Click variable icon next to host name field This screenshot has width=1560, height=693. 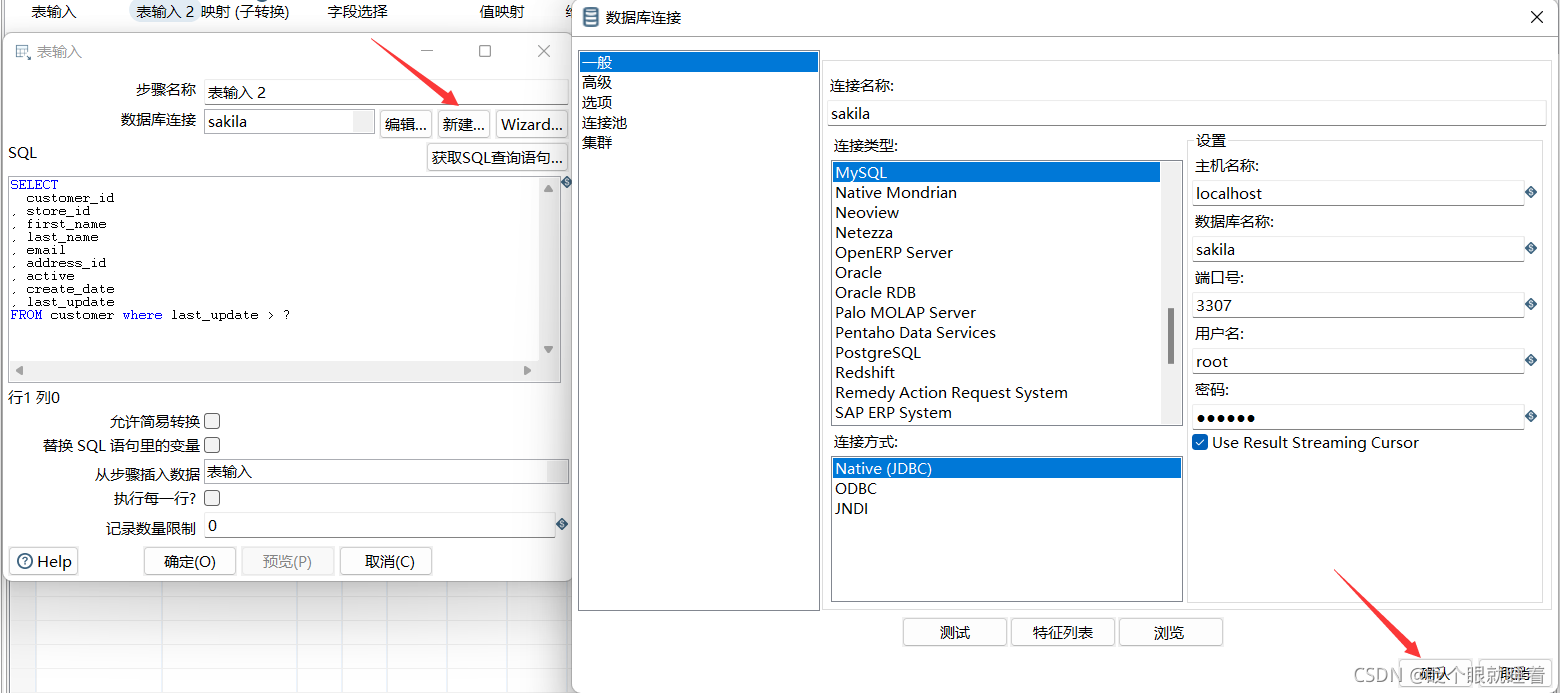[1531, 192]
